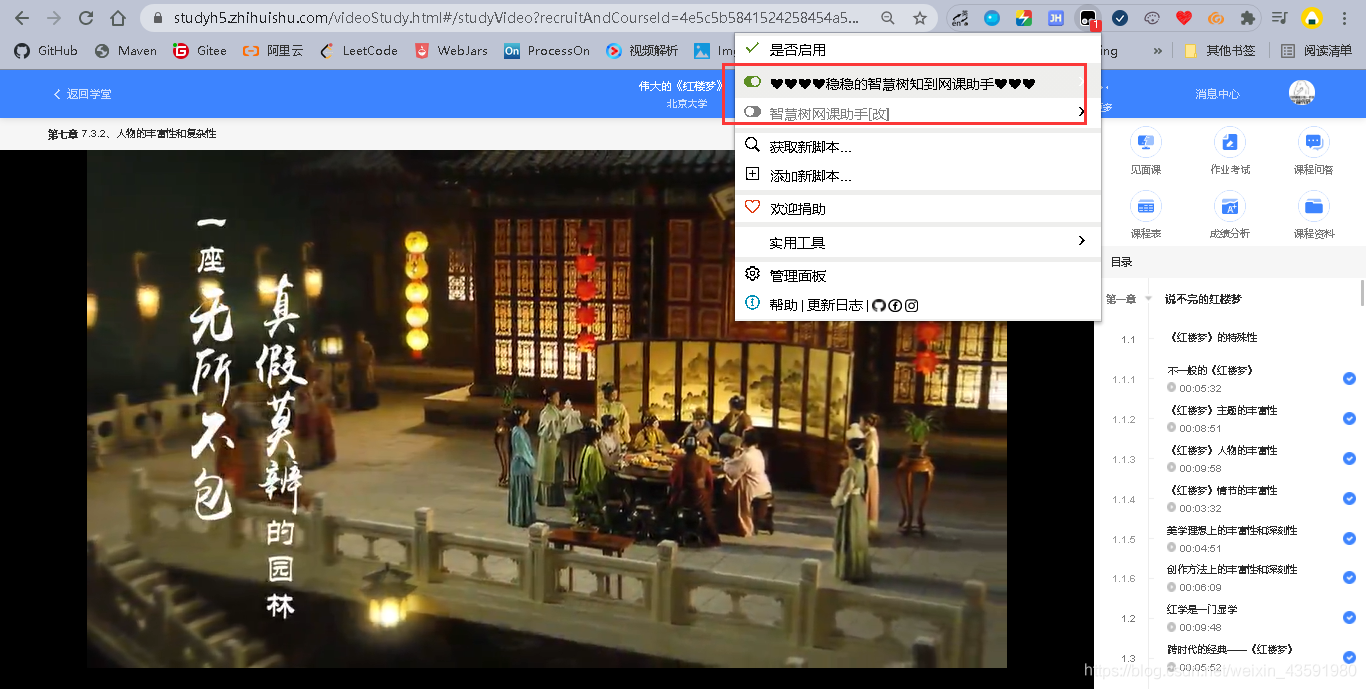
Task: Click the palette extension icon
Action: pos(1152,18)
